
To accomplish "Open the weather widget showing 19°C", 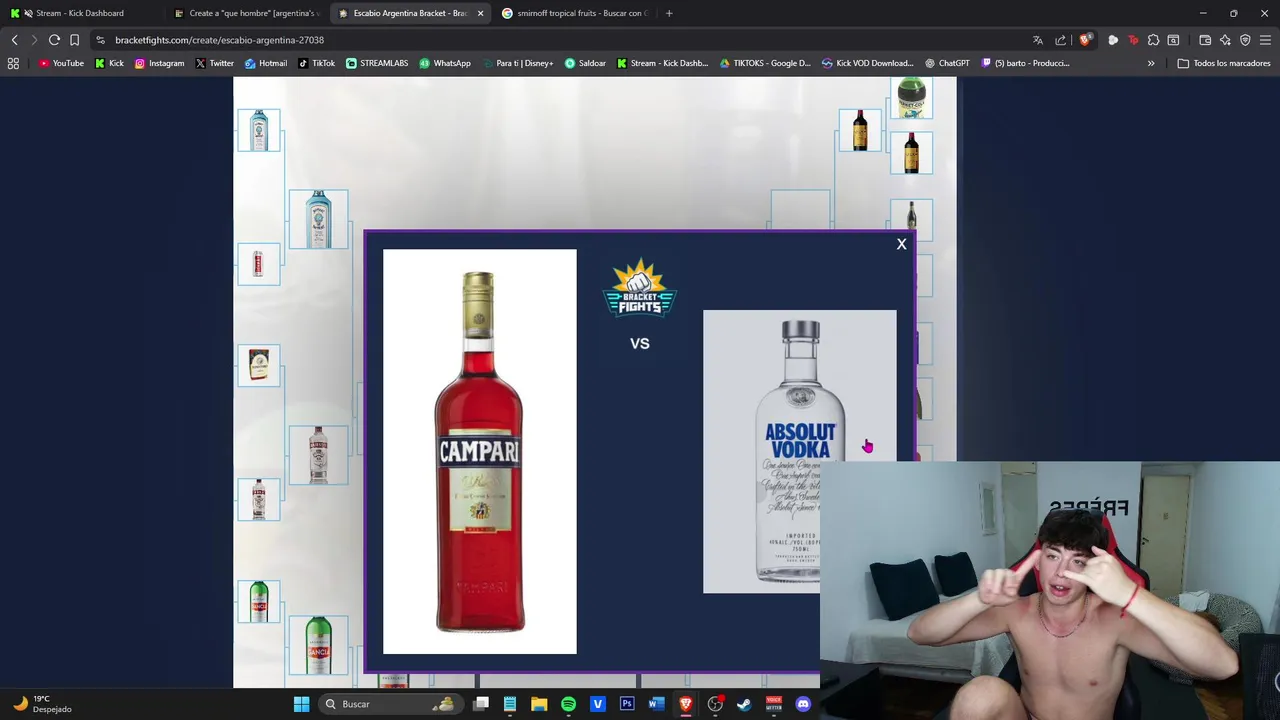I will click(42, 704).
